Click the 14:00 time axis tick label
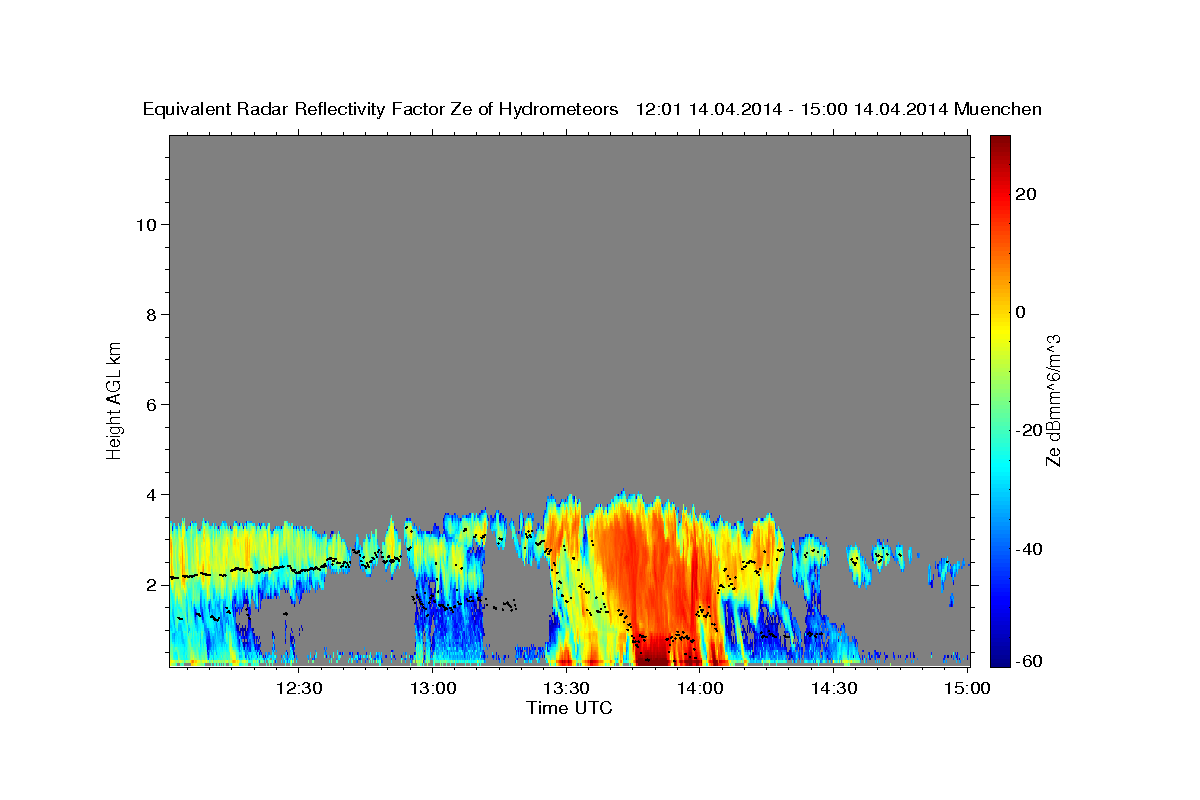1200x800 pixels. (x=699, y=689)
